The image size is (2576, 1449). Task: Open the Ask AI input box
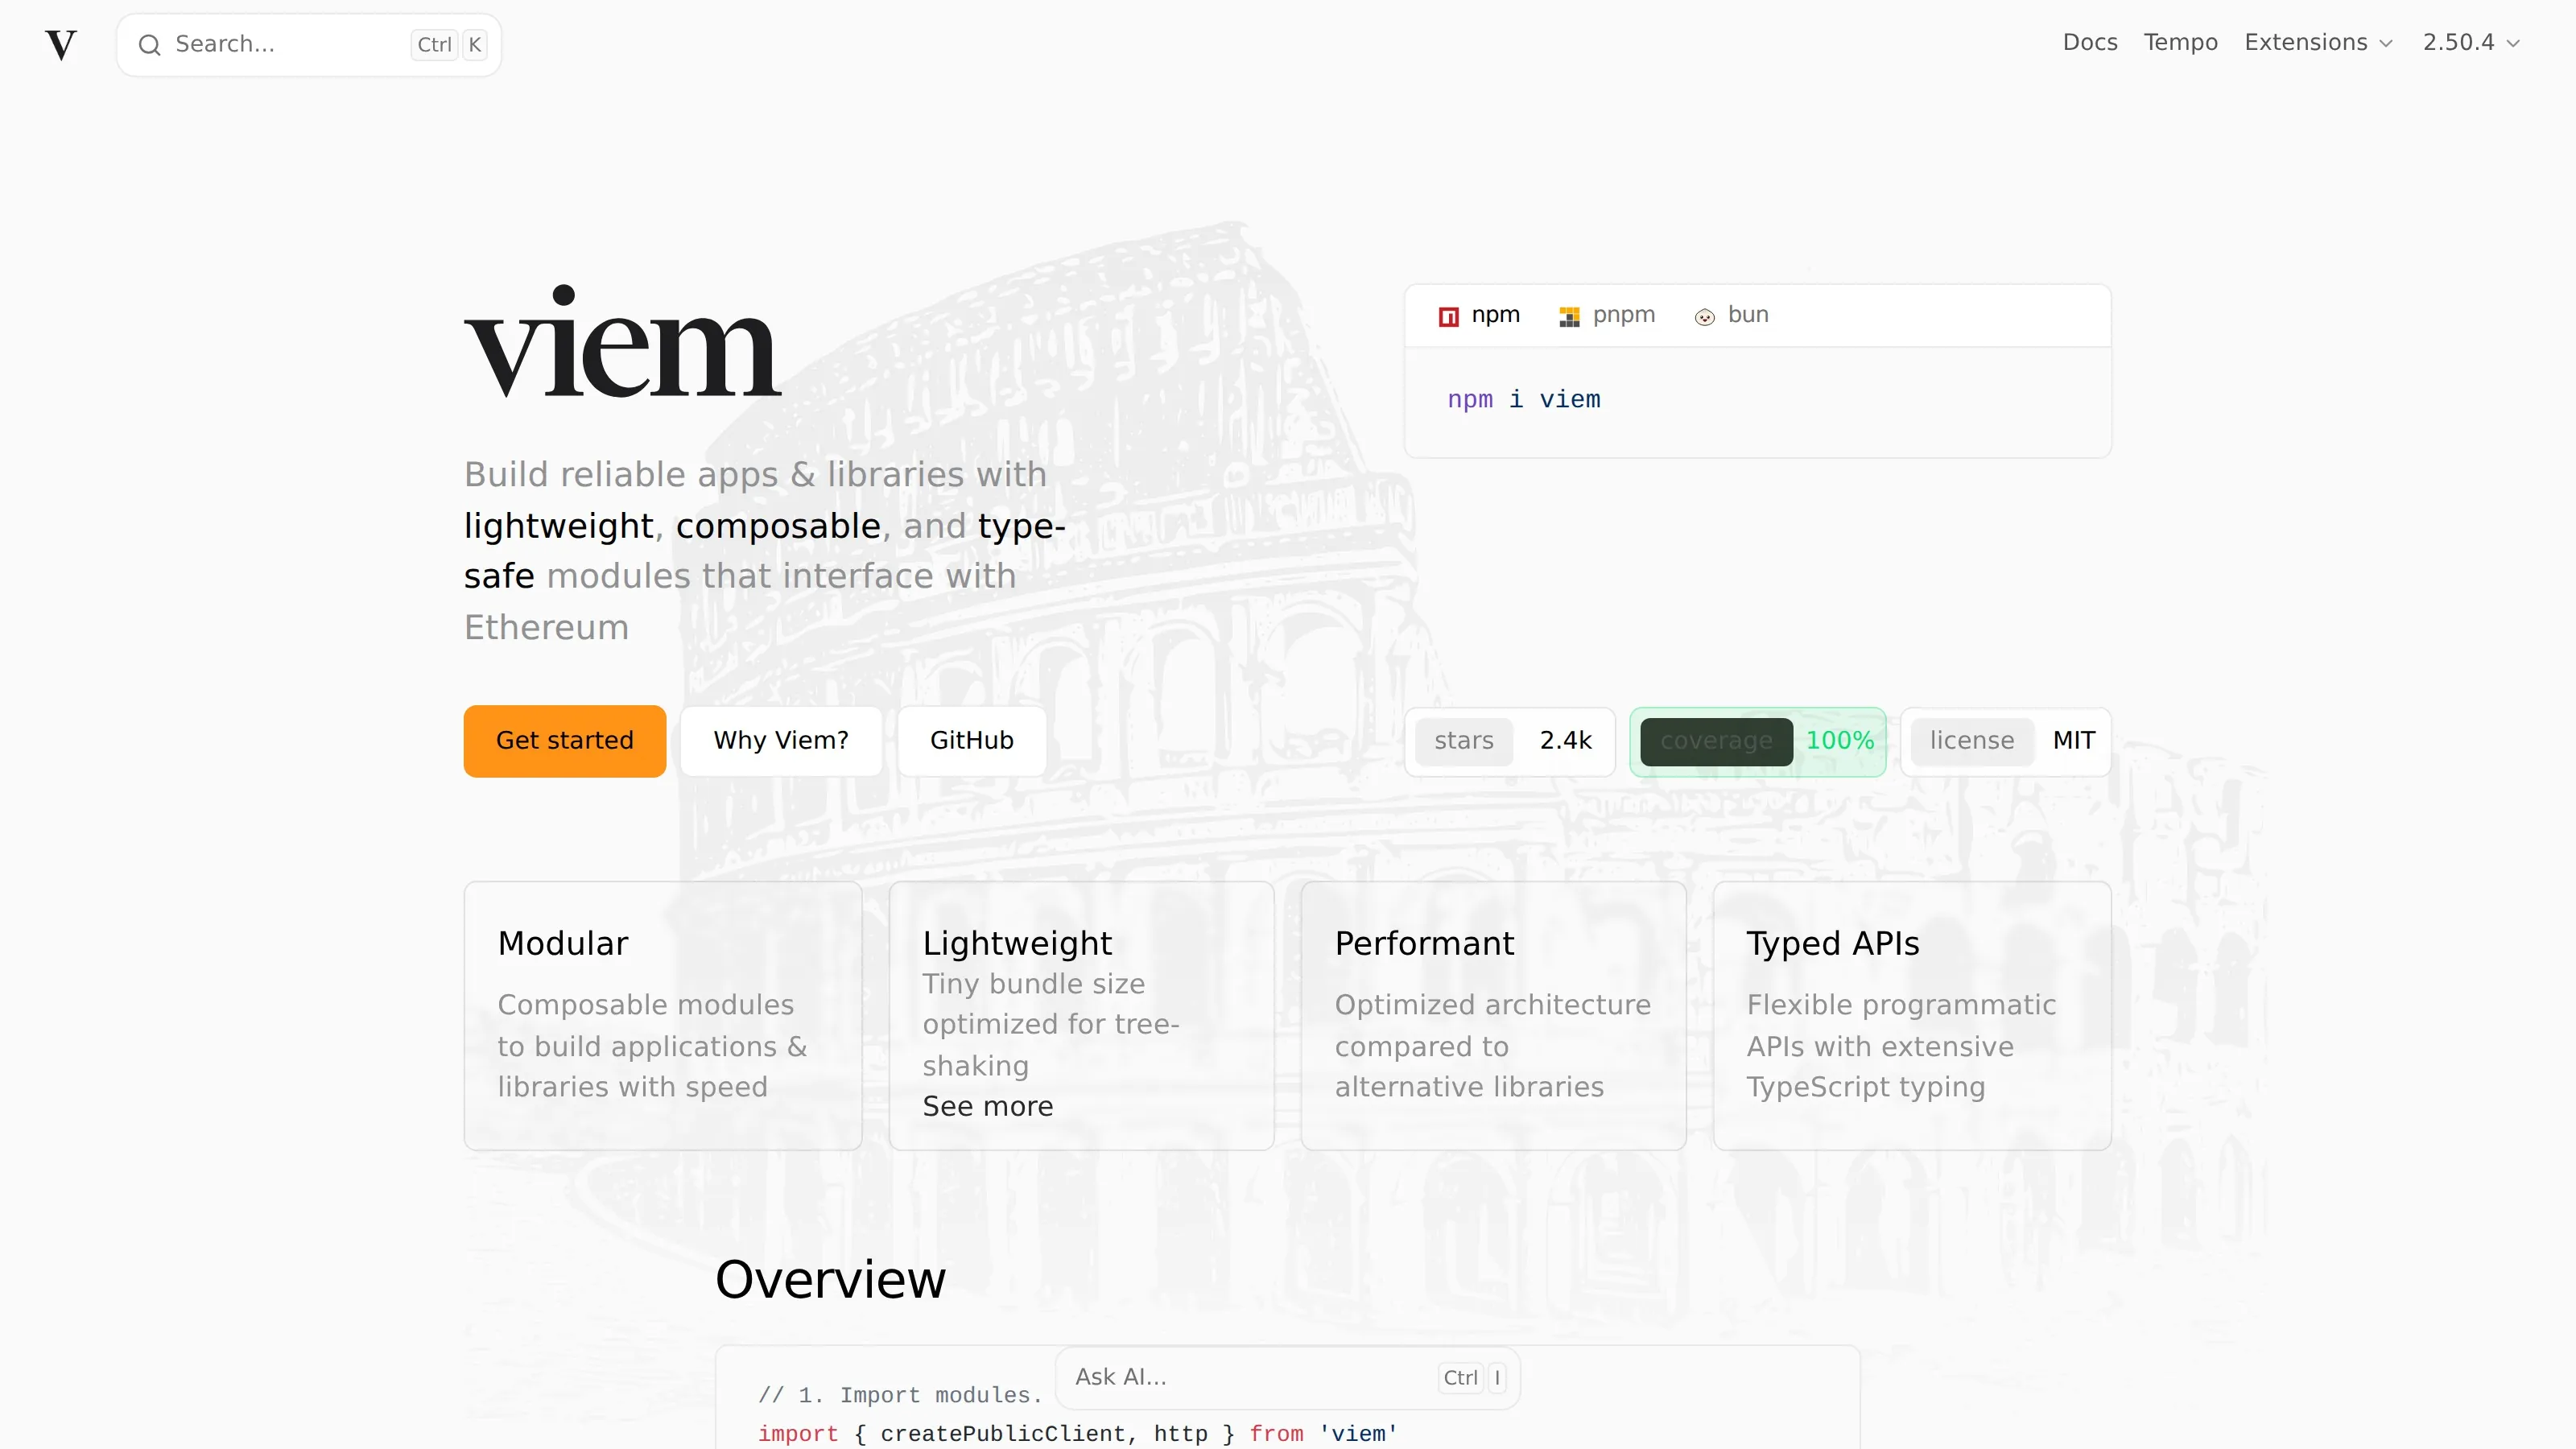(1288, 1377)
